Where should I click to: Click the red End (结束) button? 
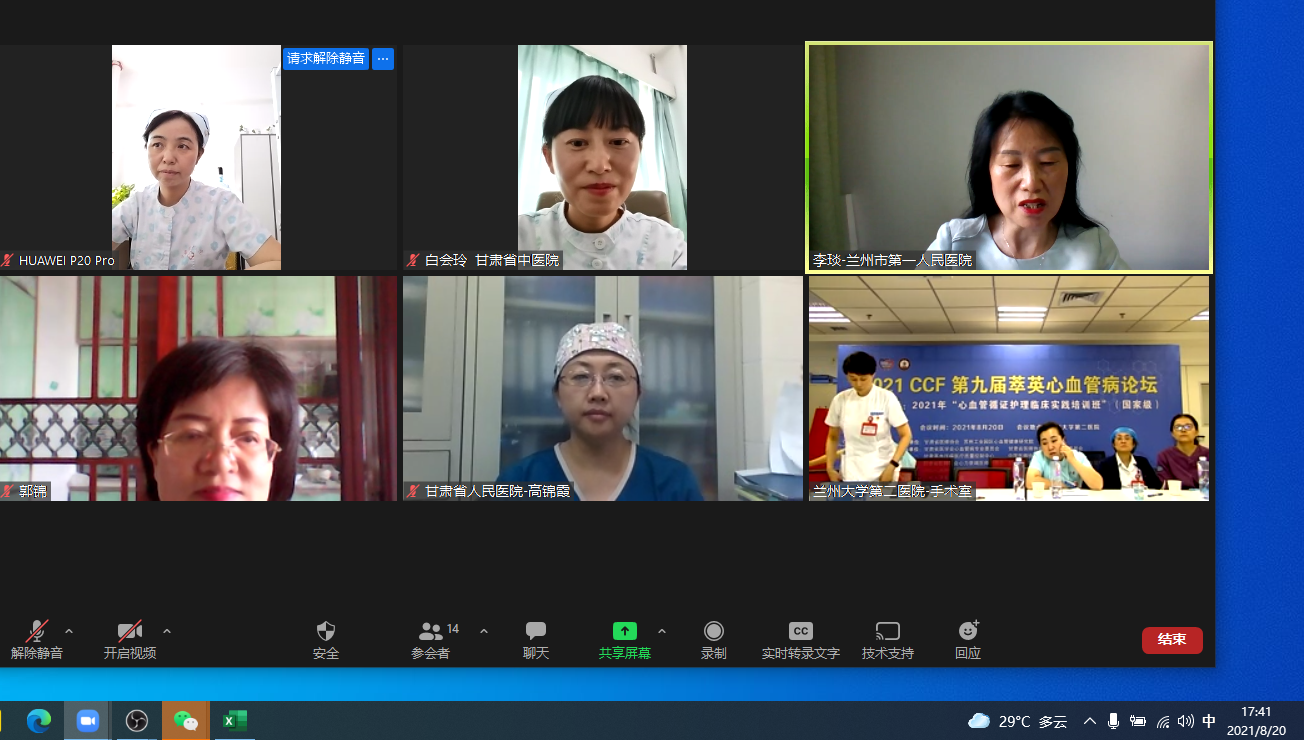pos(1172,640)
